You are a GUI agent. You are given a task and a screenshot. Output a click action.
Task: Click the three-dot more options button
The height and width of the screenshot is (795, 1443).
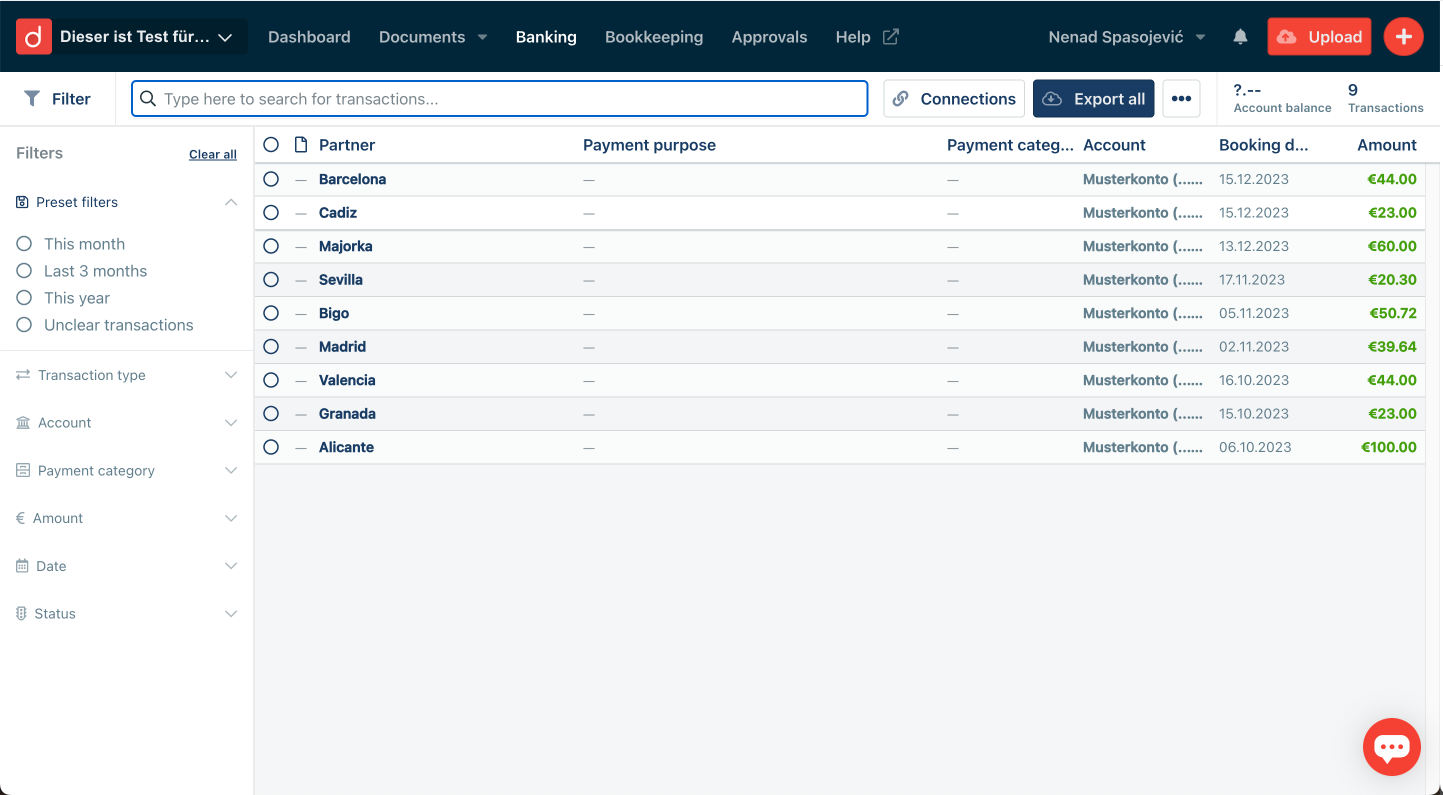pyautogui.click(x=1181, y=99)
